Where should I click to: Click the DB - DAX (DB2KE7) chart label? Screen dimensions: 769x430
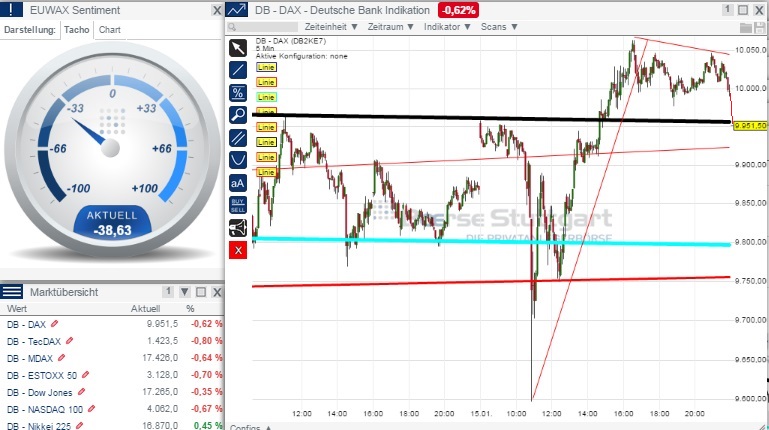click(x=290, y=41)
